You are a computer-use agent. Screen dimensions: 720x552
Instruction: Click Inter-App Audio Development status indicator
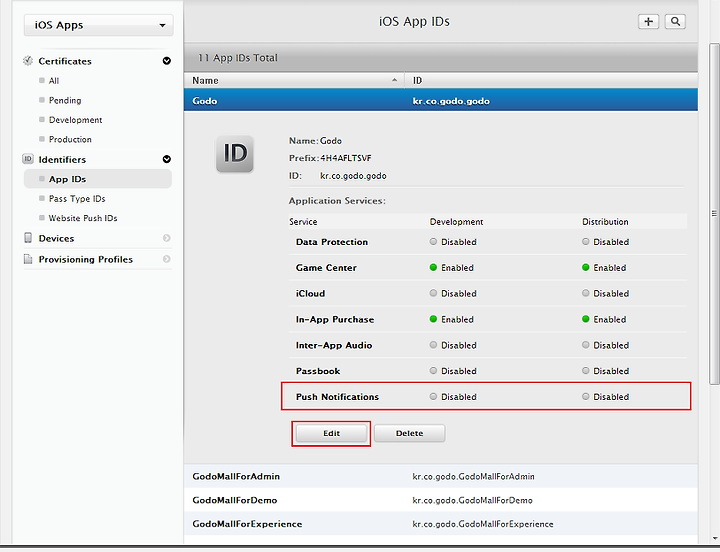(433, 345)
